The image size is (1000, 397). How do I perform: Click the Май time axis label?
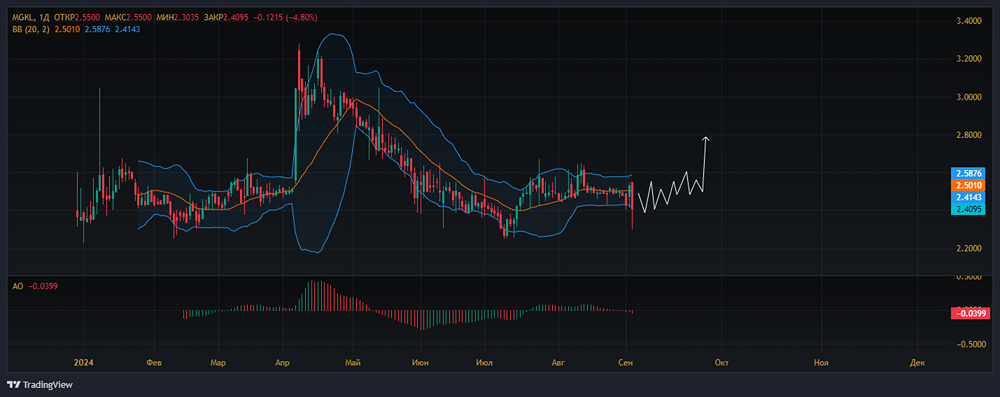(353, 362)
